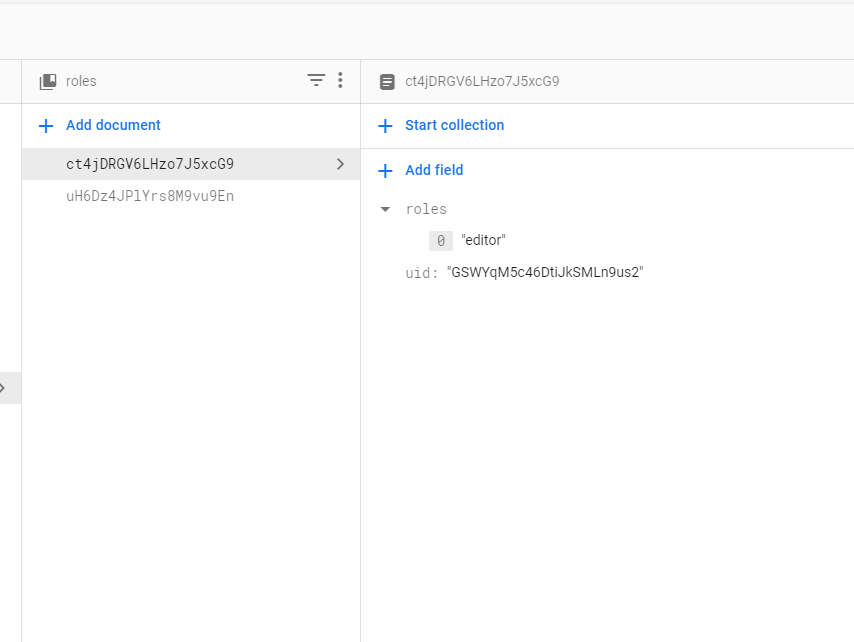This screenshot has width=854, height=642.
Task: Collapse the roles array field
Action: [x=385, y=210]
